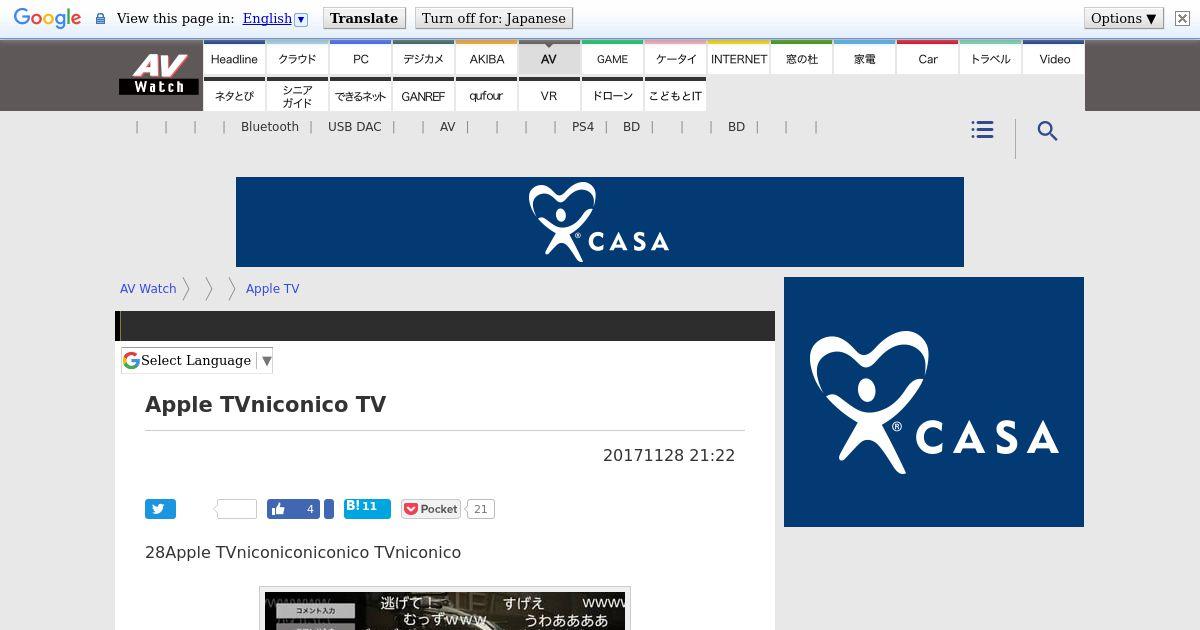Viewport: 1200px width, 630px height.
Task: Click the Translate button
Action: pos(364,18)
